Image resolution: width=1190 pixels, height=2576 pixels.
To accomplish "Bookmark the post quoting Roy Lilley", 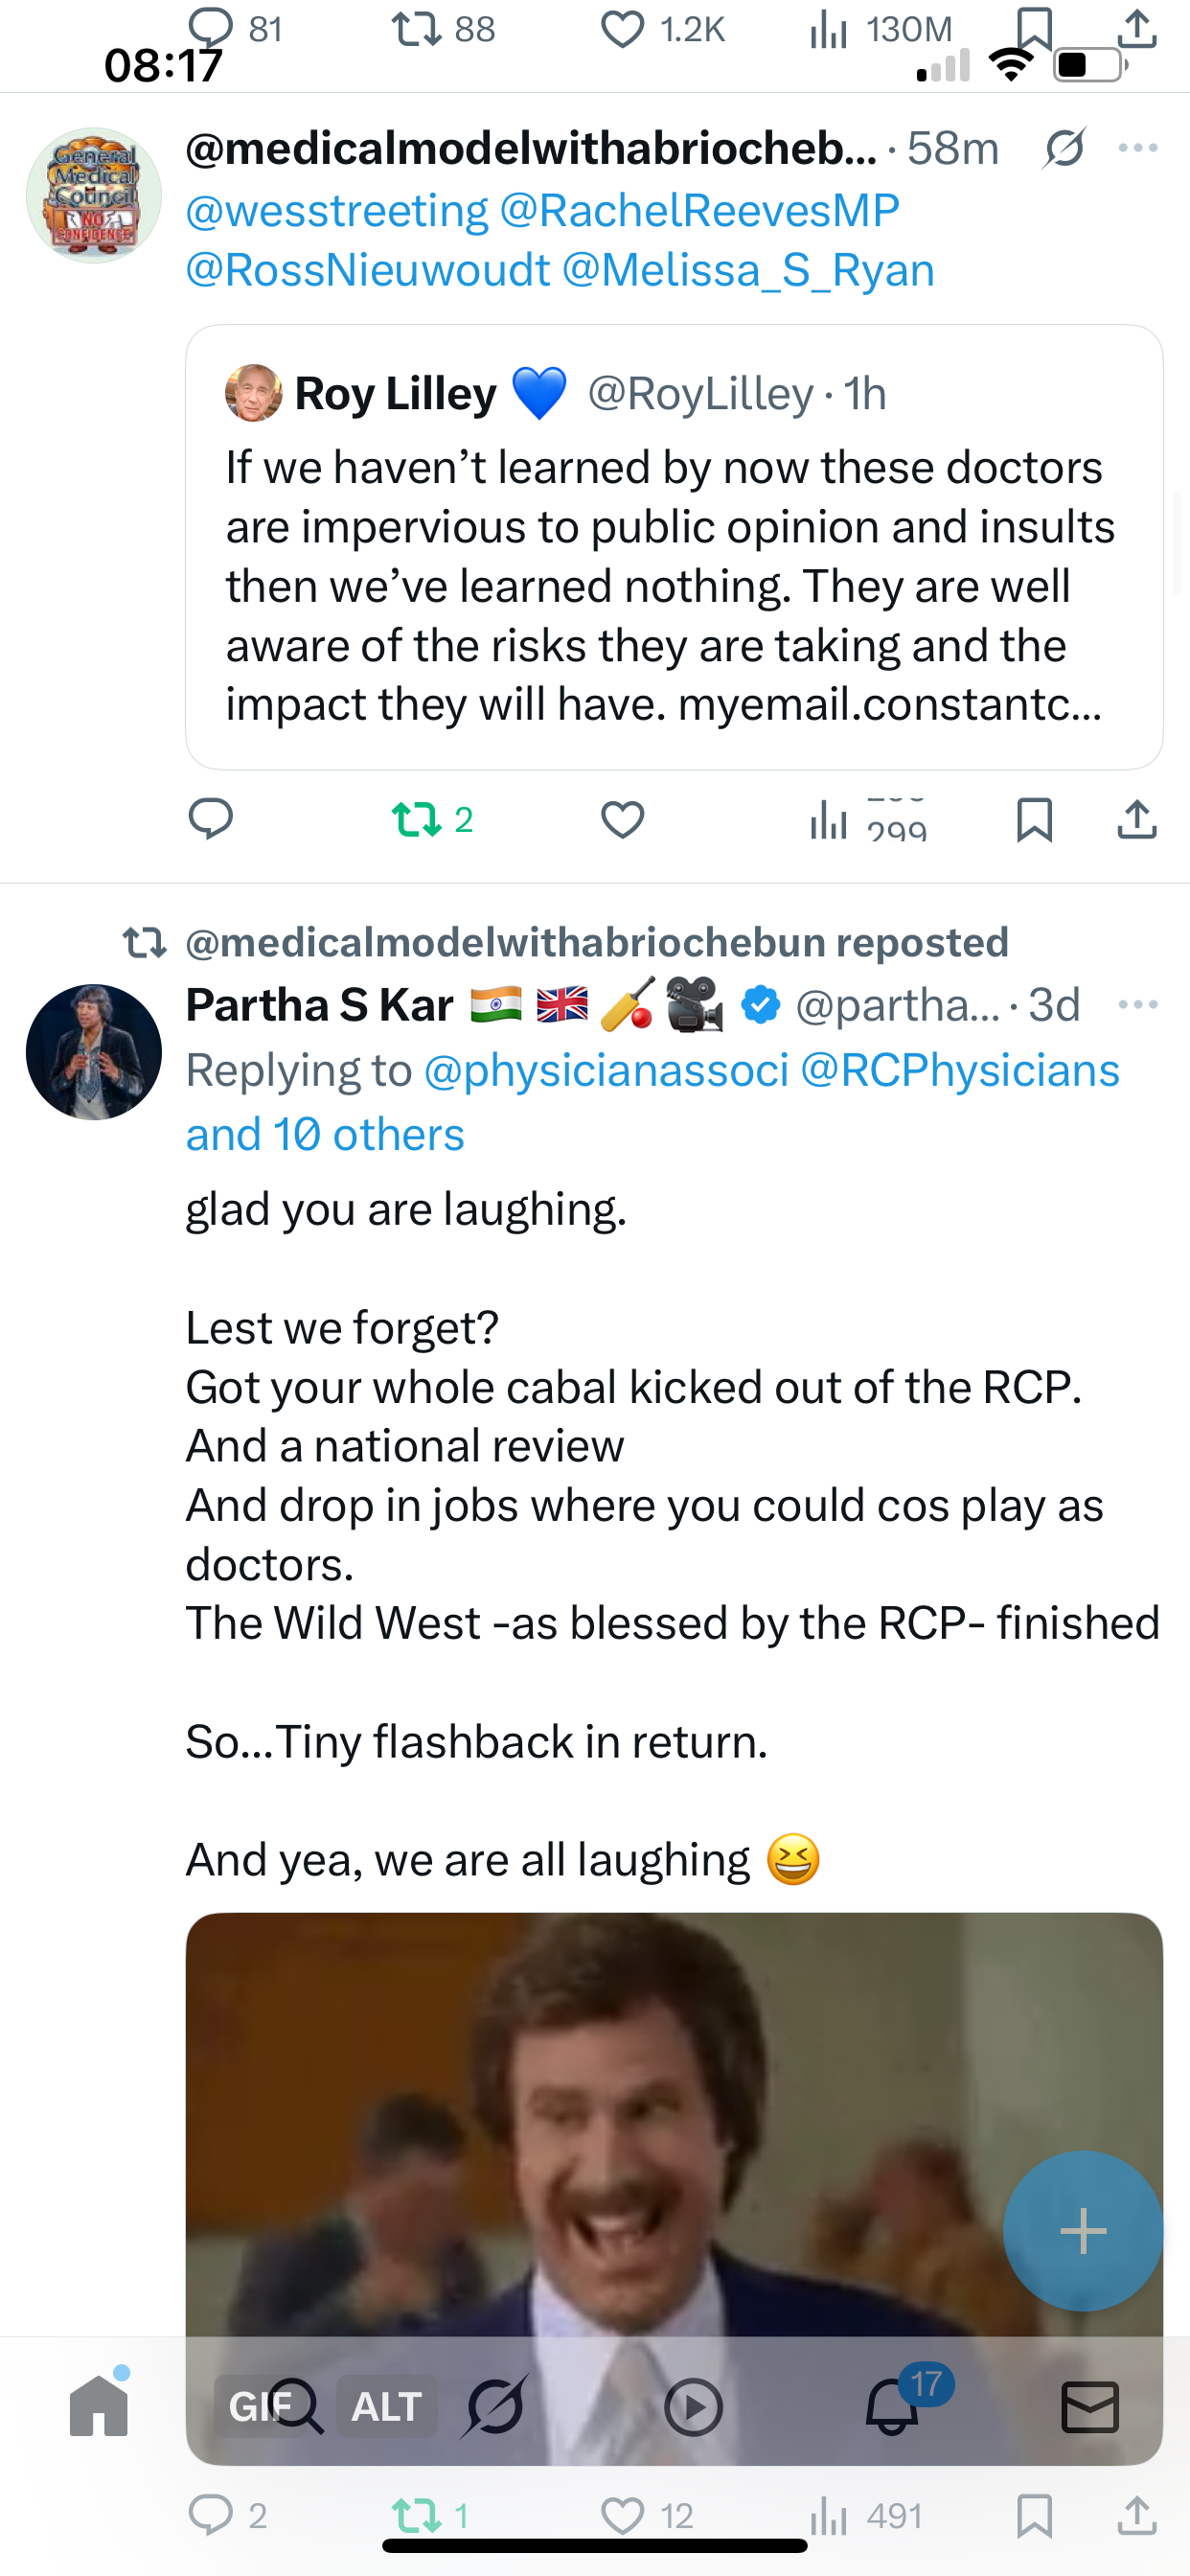I will click(1034, 820).
